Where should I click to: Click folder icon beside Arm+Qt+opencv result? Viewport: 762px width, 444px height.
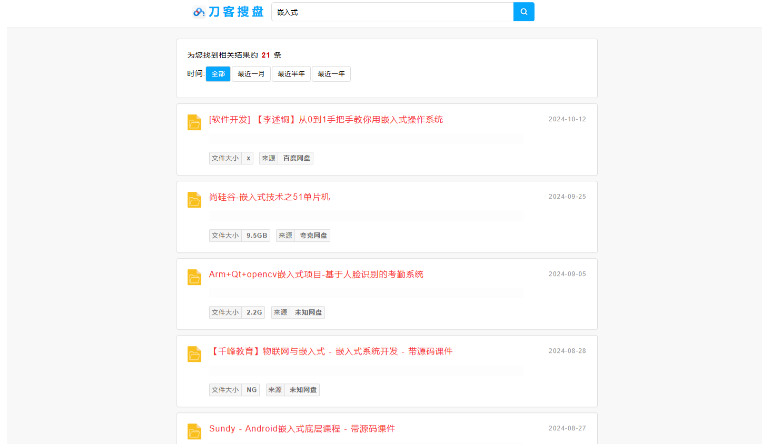click(194, 277)
